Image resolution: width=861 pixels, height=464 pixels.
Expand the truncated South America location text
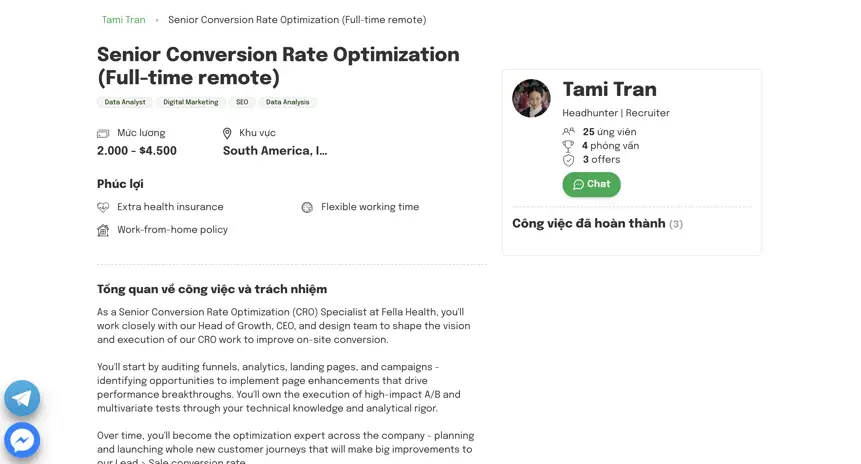pyautogui.click(x=275, y=151)
